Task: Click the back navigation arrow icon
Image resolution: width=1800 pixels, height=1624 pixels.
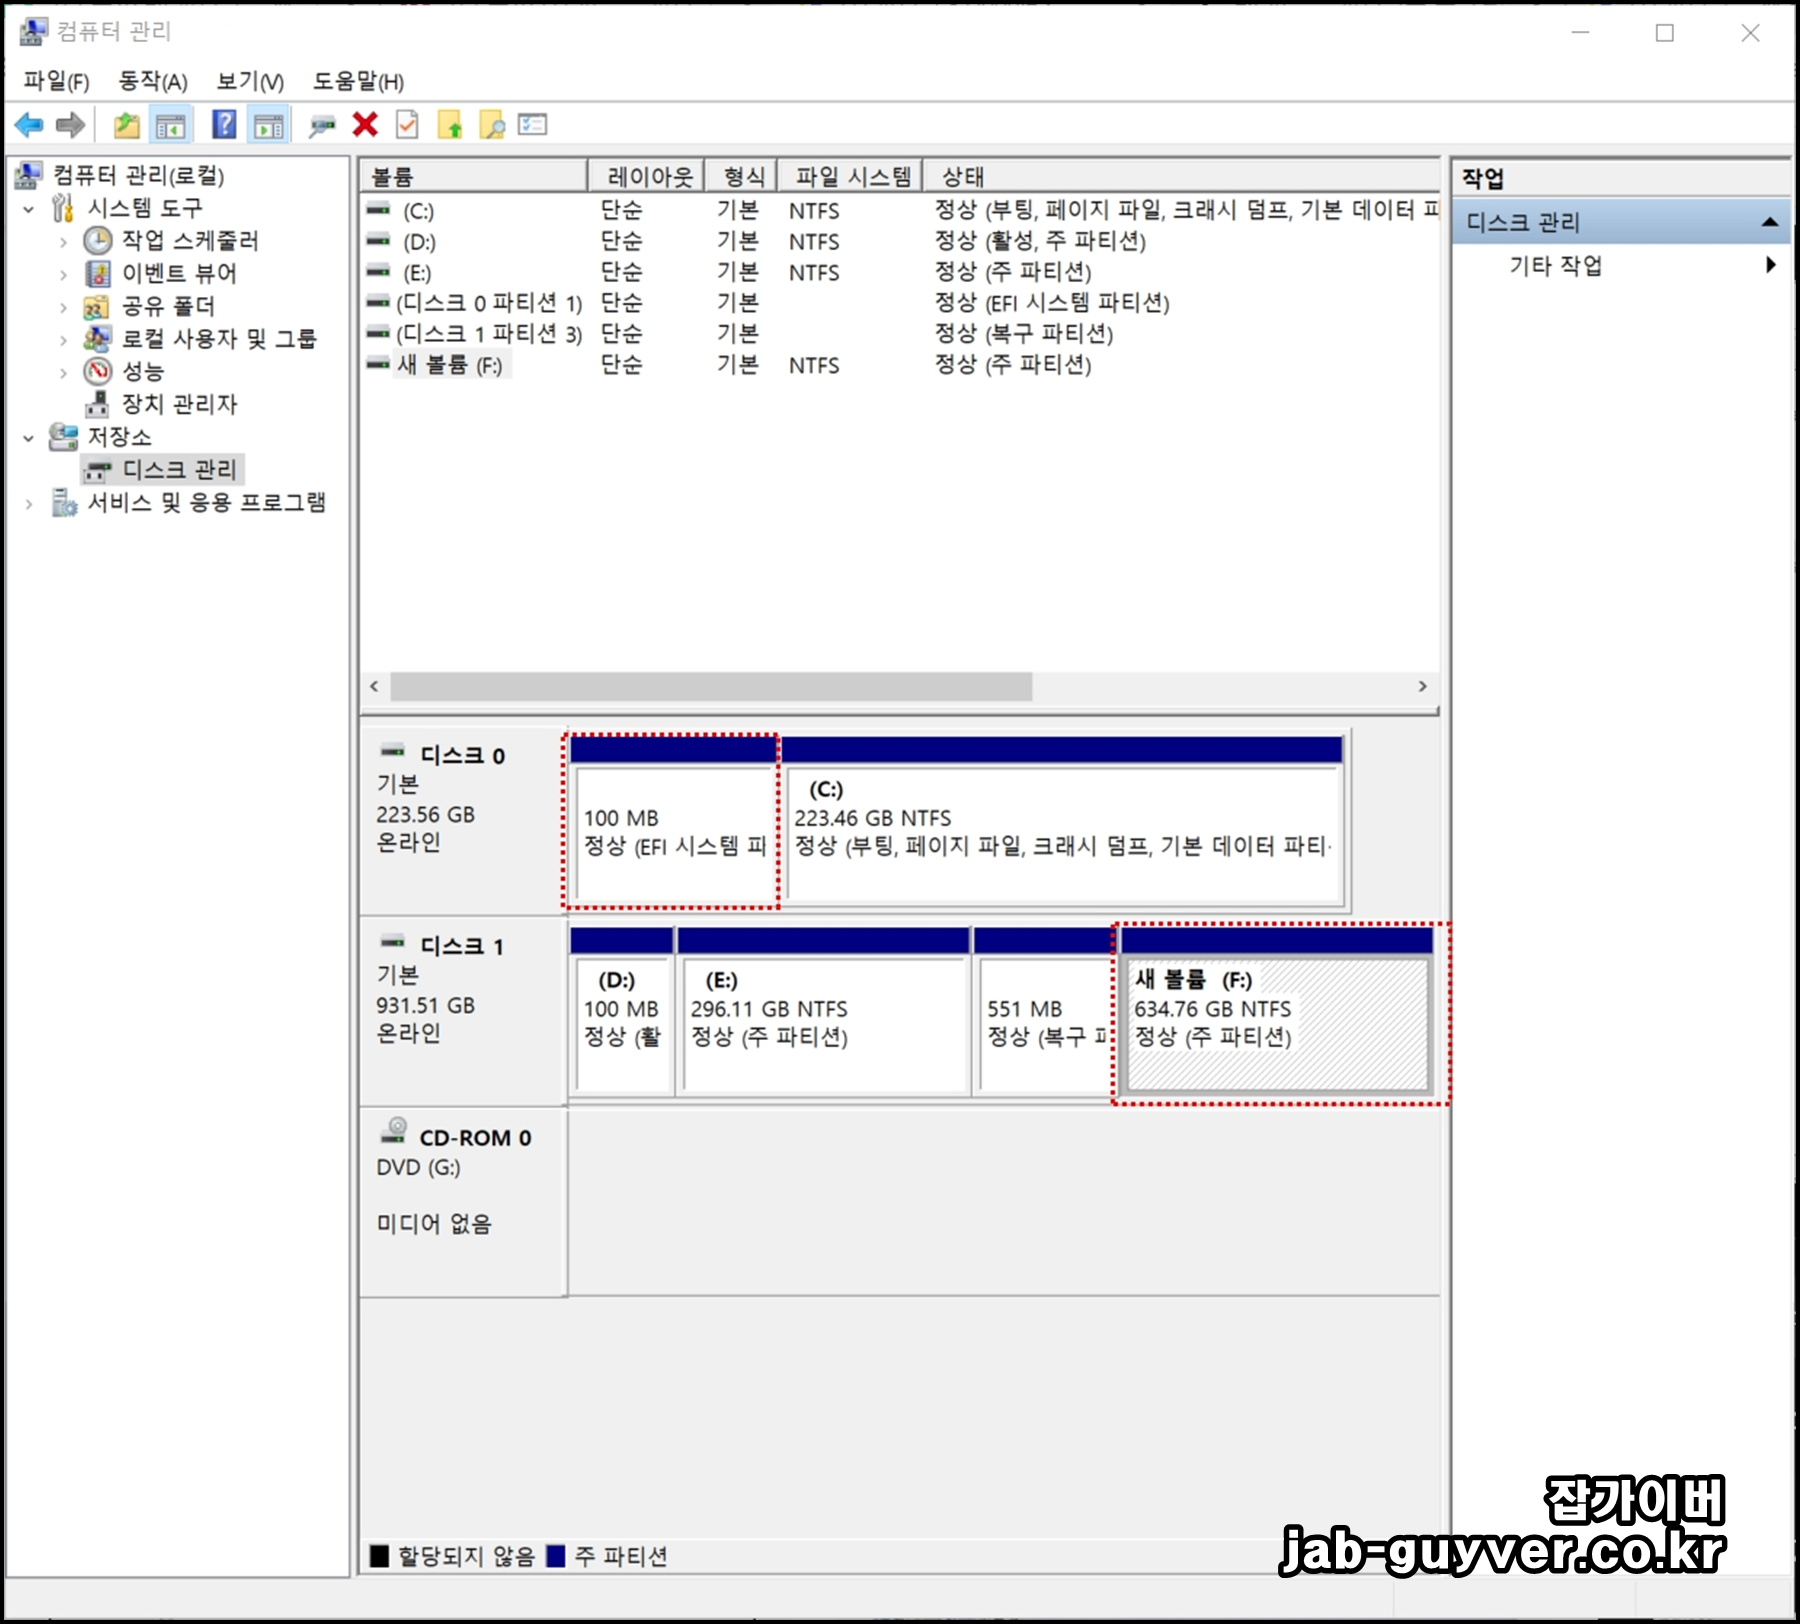Action: 28,125
